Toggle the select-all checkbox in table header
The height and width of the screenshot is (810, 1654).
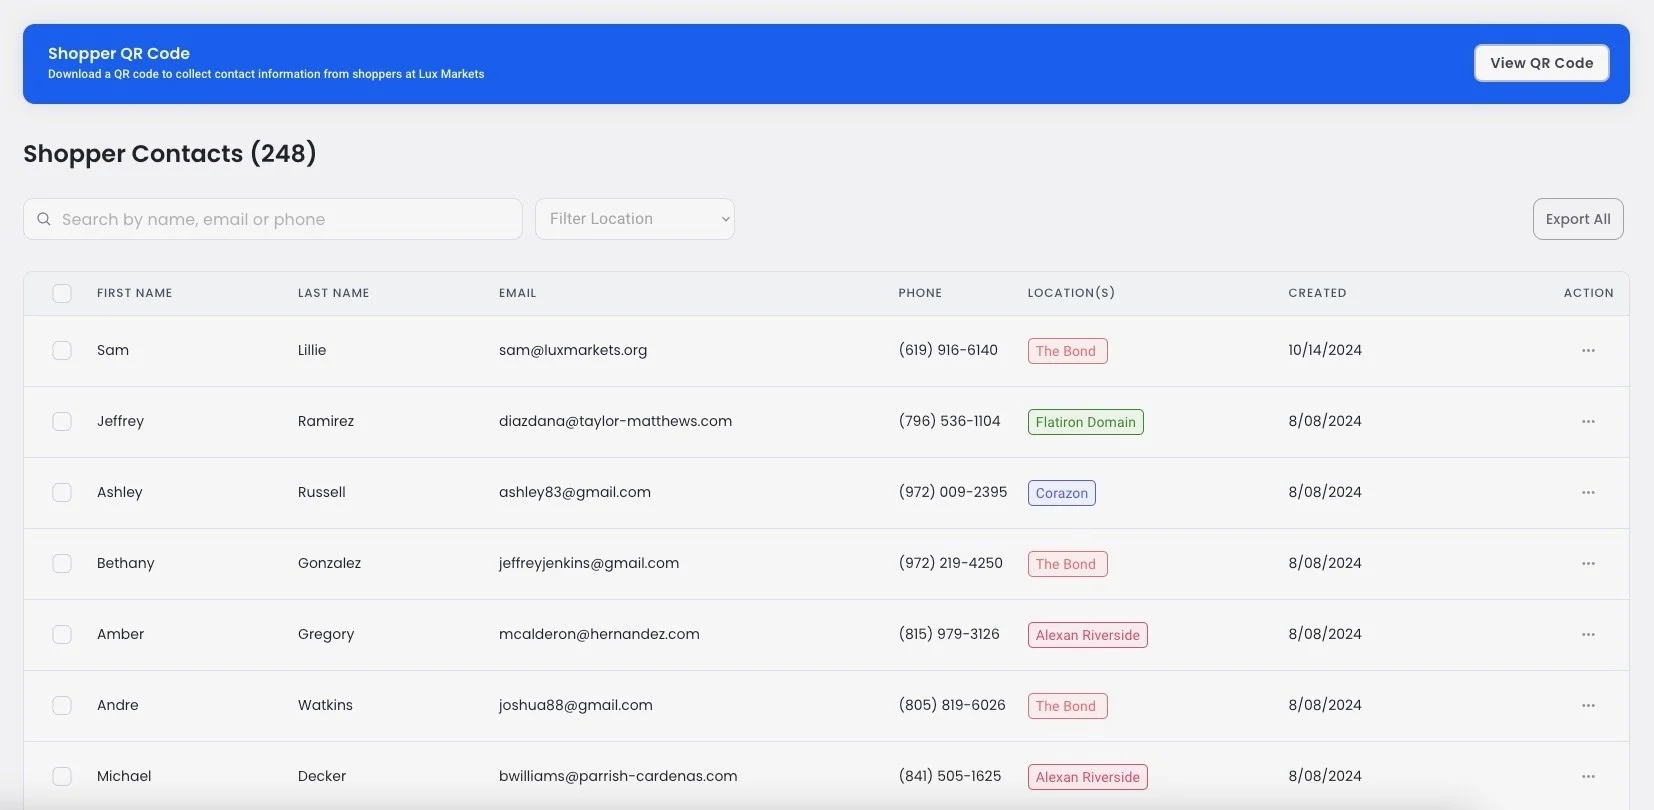pyautogui.click(x=62, y=293)
